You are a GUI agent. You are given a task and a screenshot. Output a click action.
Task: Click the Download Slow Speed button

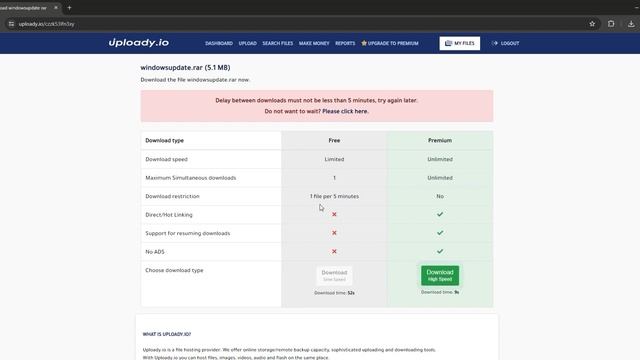334,276
